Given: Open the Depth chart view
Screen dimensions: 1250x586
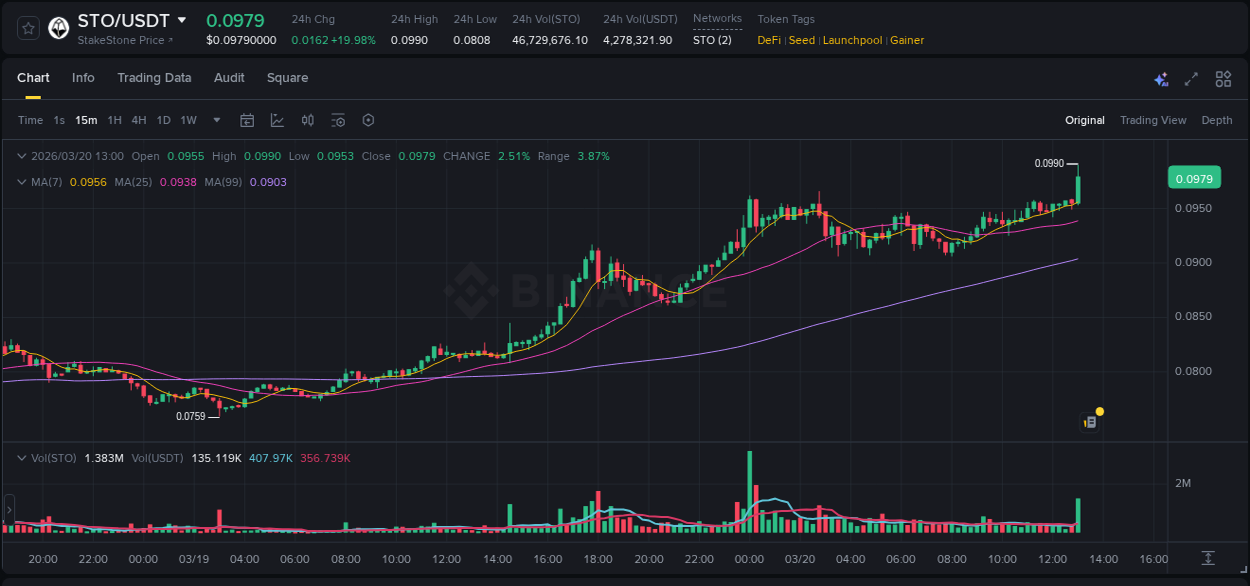Looking at the screenshot, I should coord(1216,120).
